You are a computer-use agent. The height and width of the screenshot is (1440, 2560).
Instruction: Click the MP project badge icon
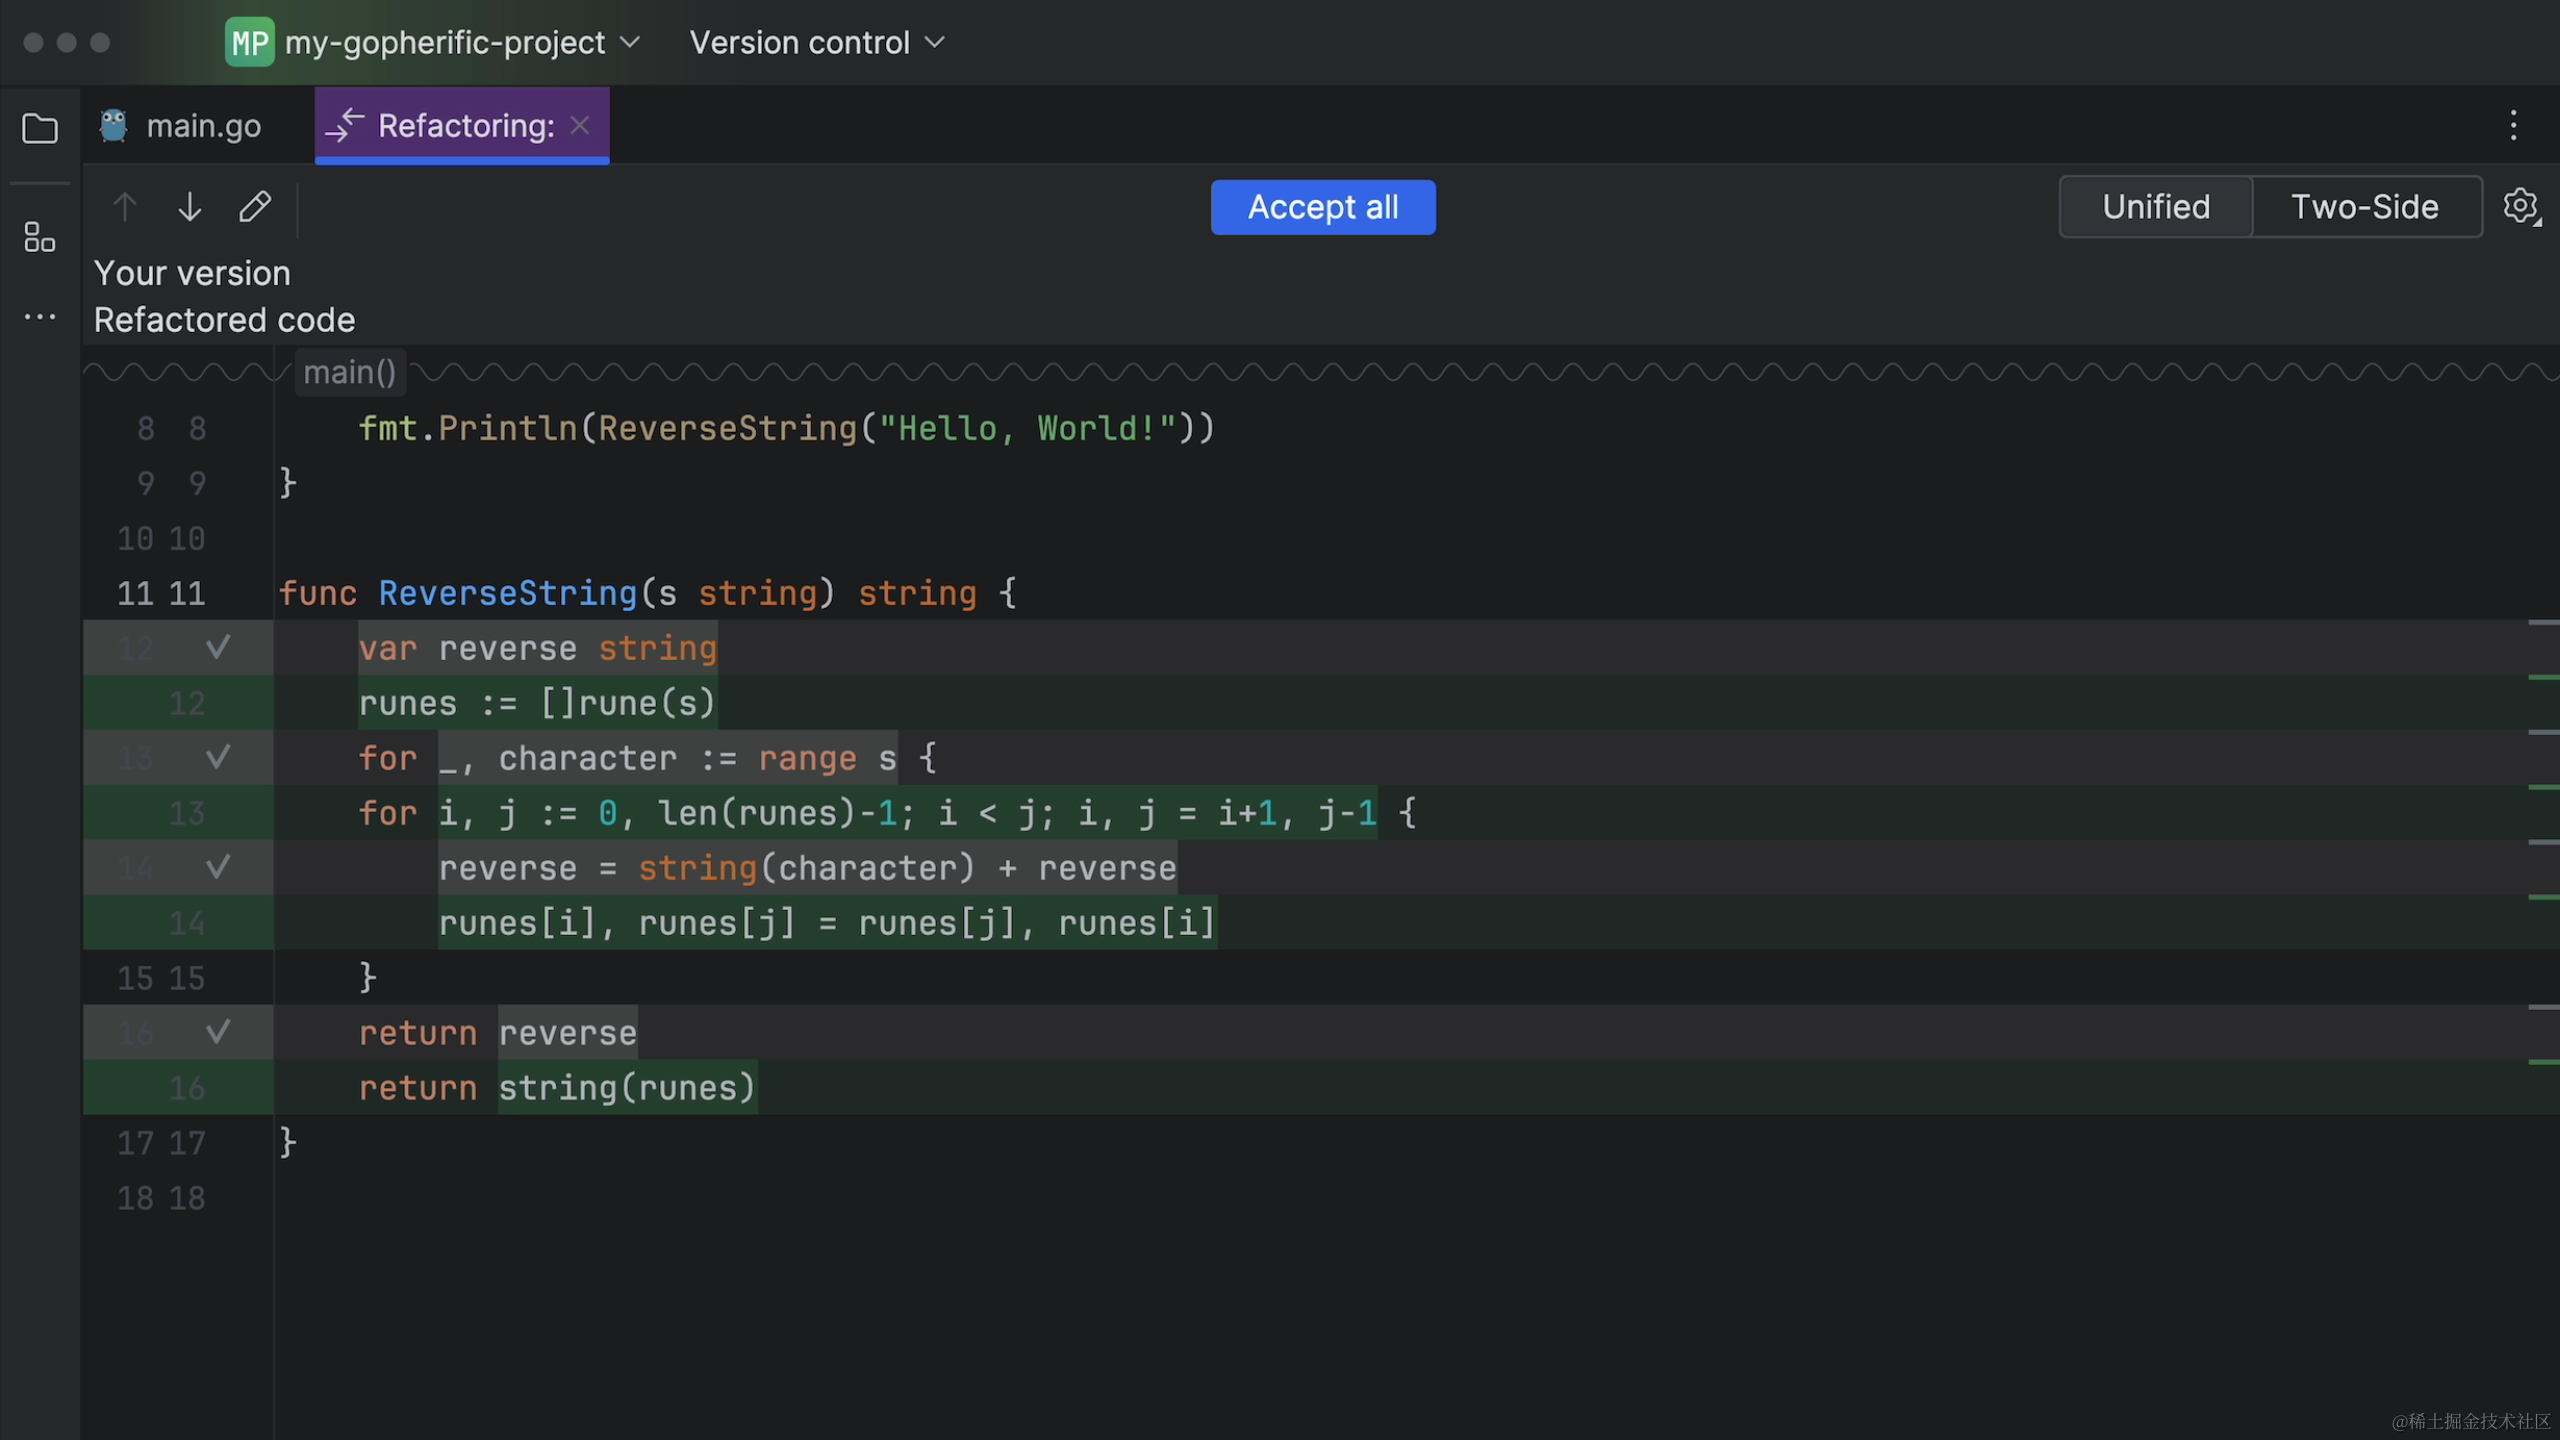pyautogui.click(x=249, y=43)
